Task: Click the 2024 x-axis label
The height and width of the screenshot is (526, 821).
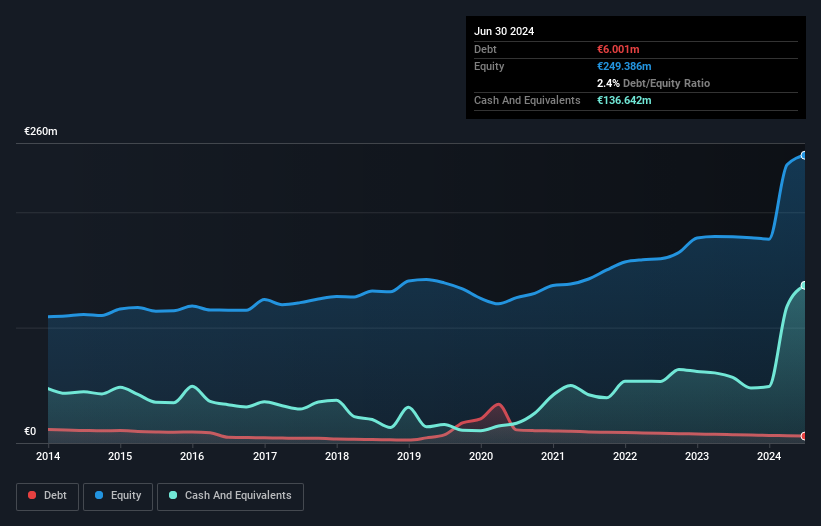Action: (x=769, y=456)
